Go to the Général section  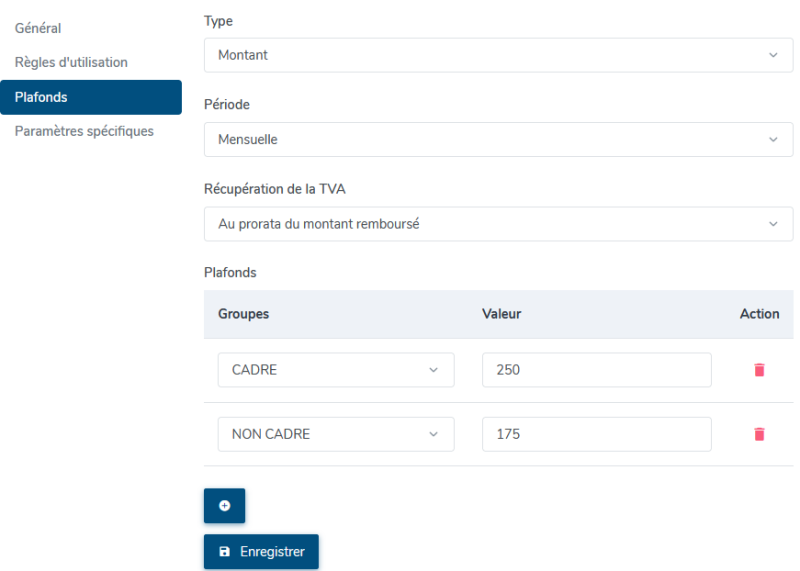(x=38, y=28)
